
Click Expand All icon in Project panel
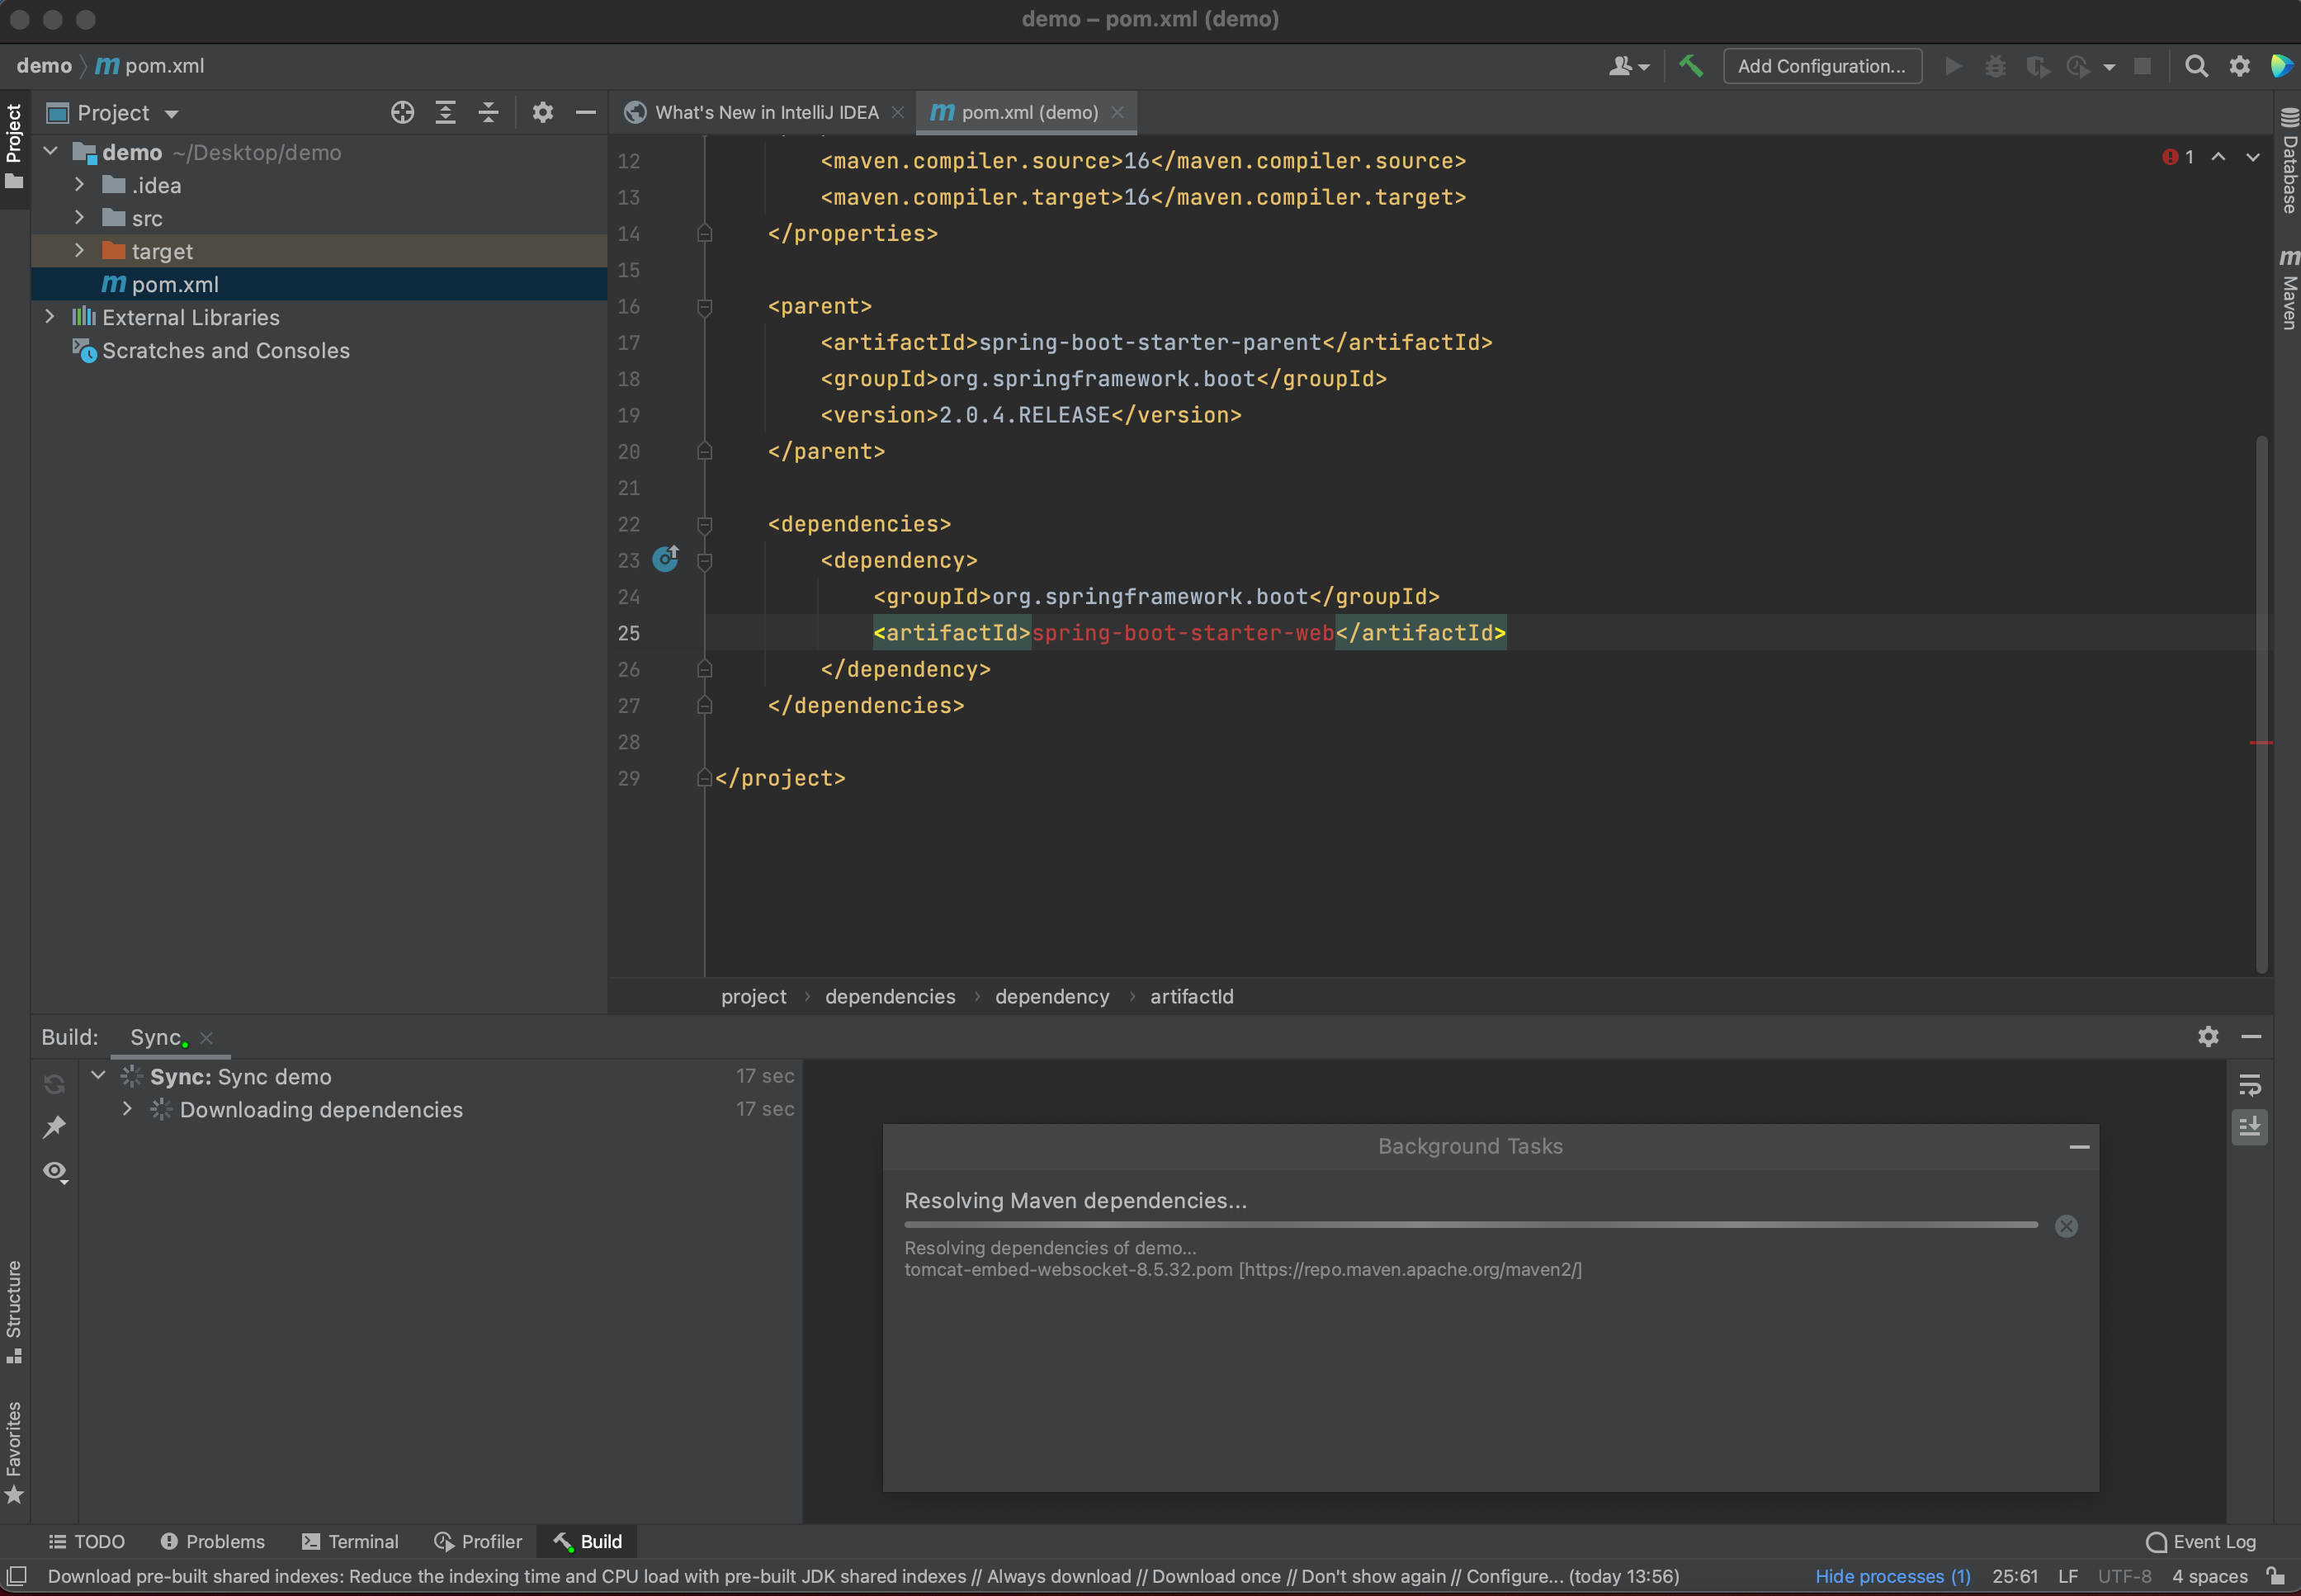445,113
